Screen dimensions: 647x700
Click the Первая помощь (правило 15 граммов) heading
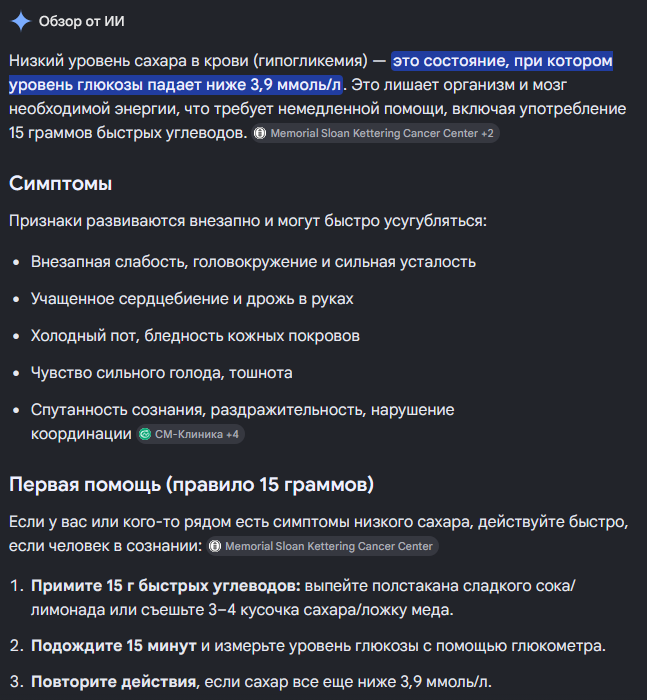tap(192, 484)
